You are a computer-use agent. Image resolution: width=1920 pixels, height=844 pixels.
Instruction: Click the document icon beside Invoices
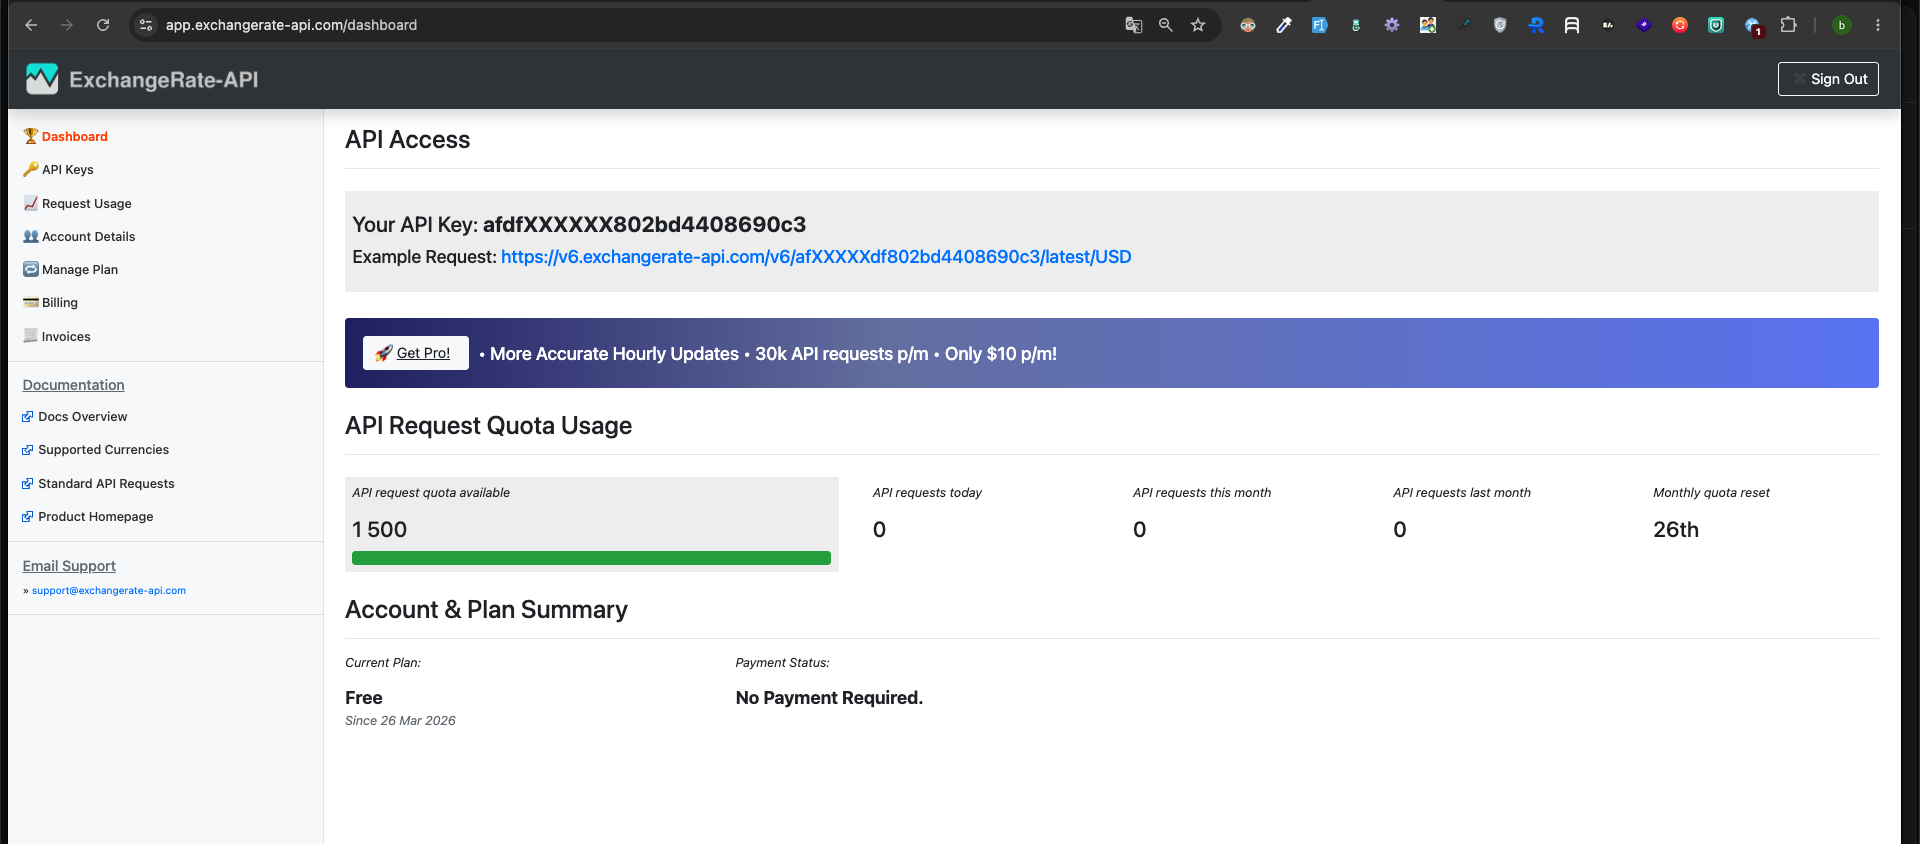(x=31, y=336)
